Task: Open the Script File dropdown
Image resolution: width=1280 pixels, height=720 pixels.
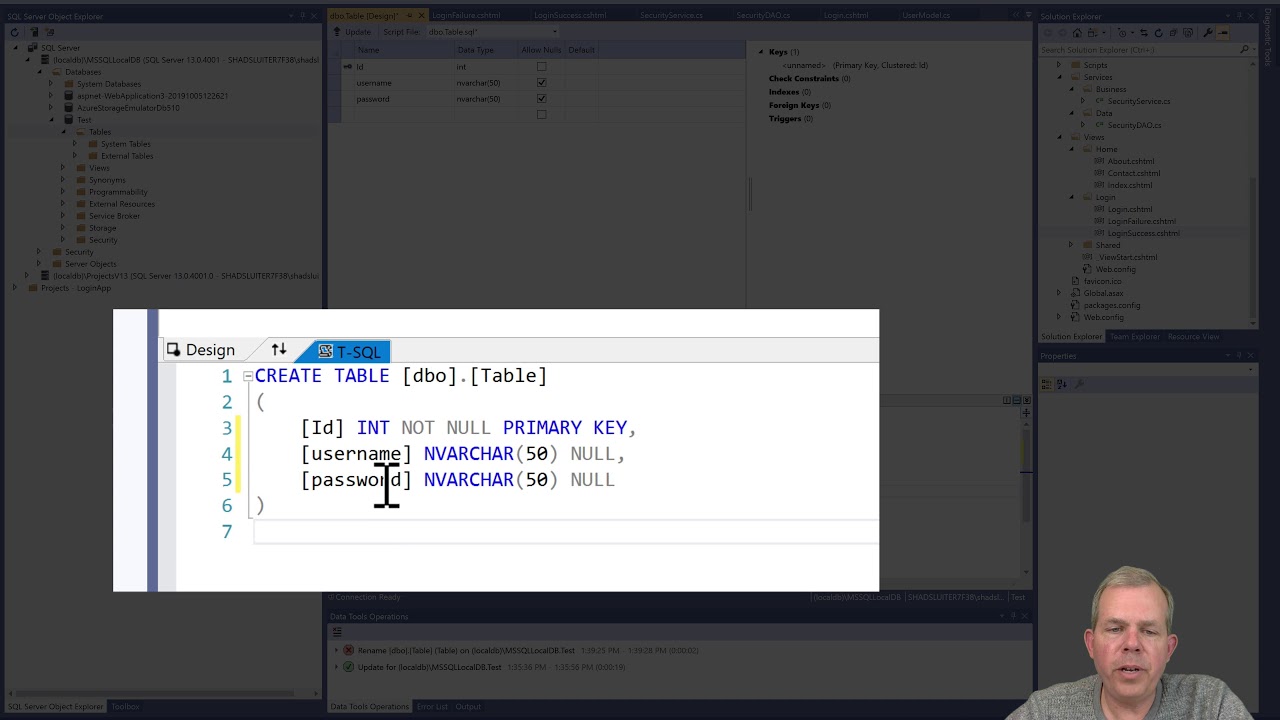Action: click(555, 32)
